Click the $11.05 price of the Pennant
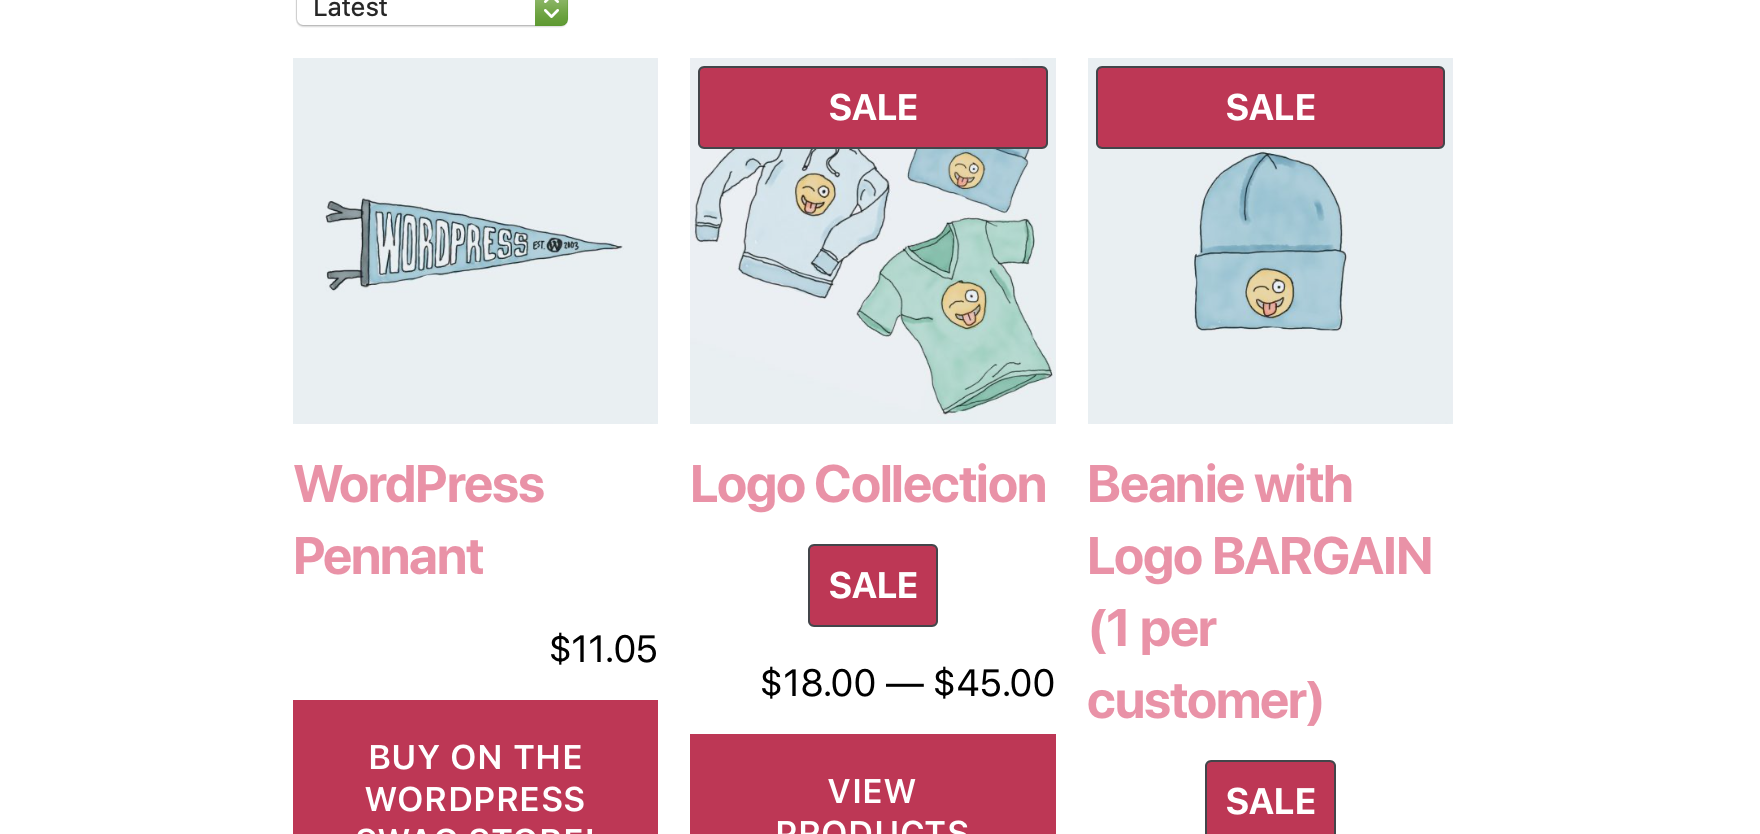This screenshot has height=834, width=1760. (x=604, y=649)
